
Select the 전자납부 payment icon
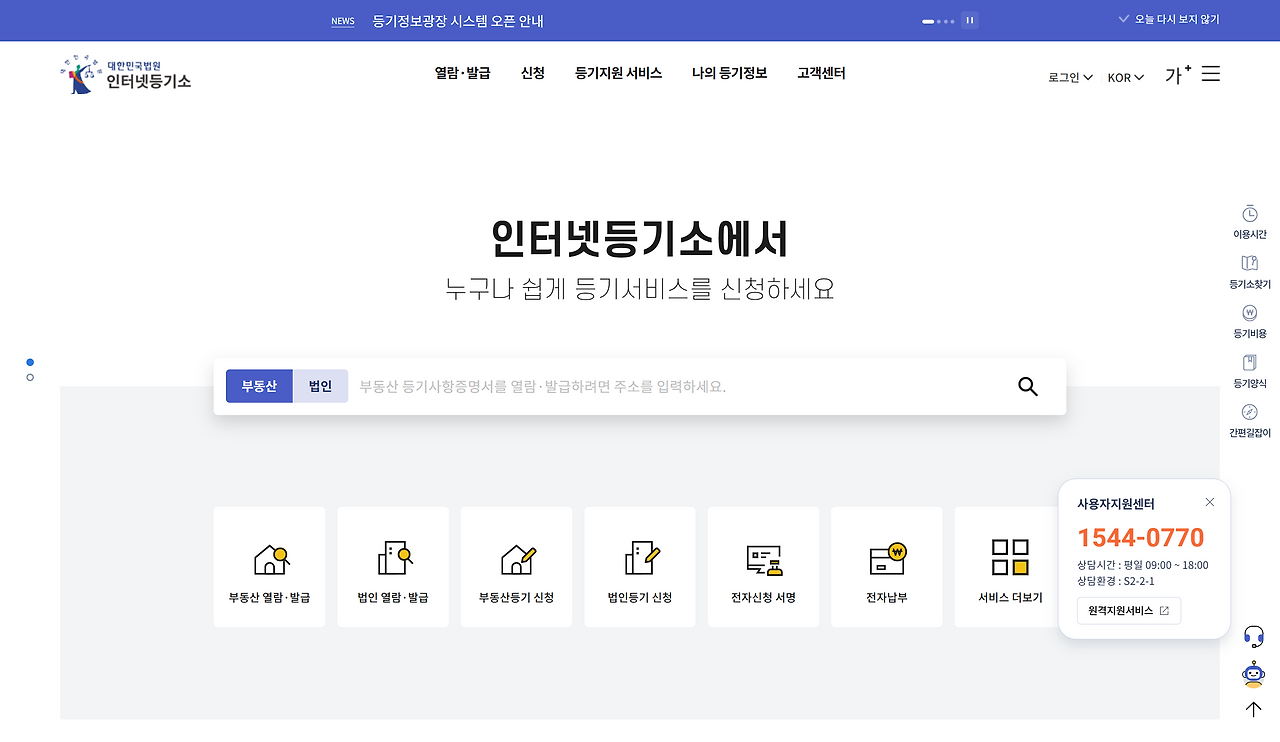tap(886, 566)
